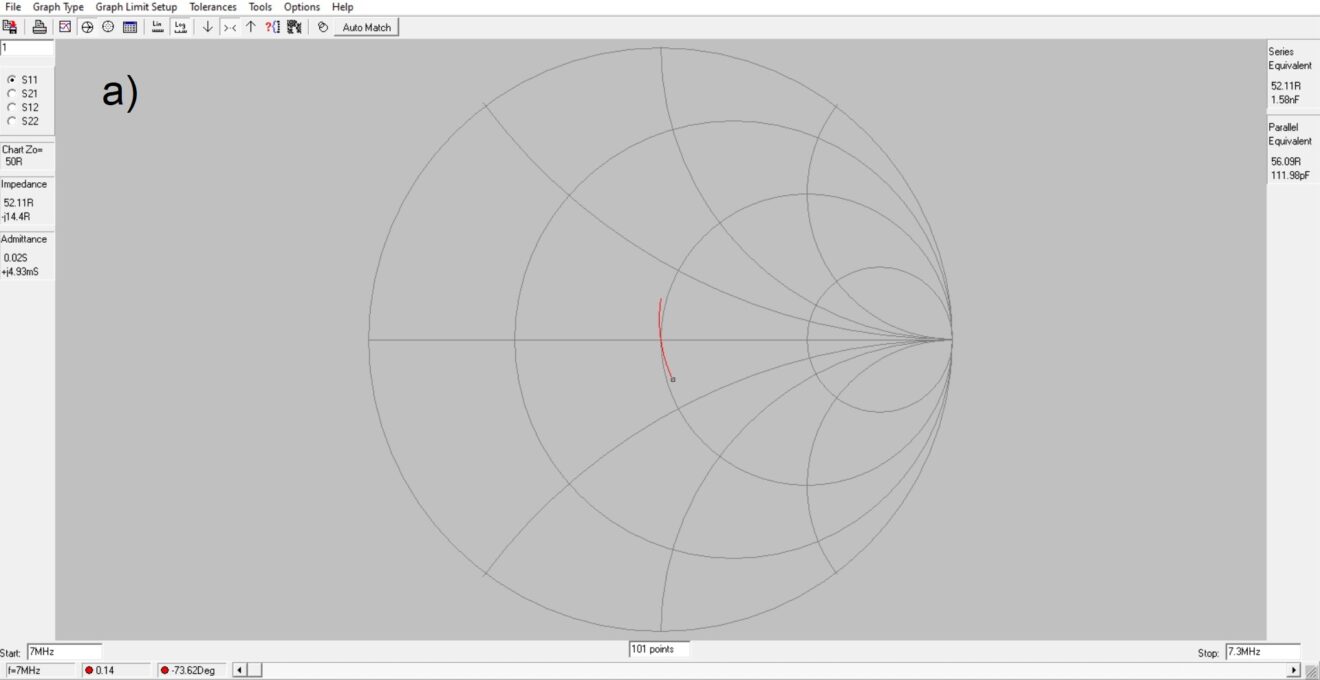Screen dimensions: 1320x680
Task: Click the printer icon in the toolbar
Action: coord(39,27)
